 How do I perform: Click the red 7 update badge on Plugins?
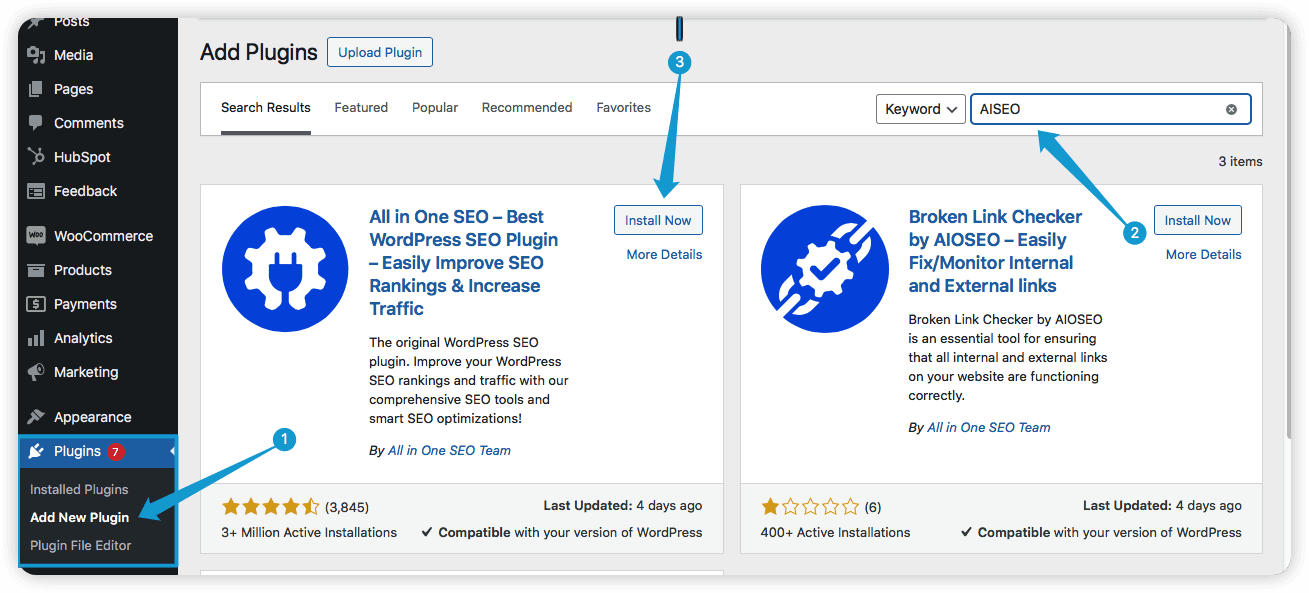coord(116,451)
